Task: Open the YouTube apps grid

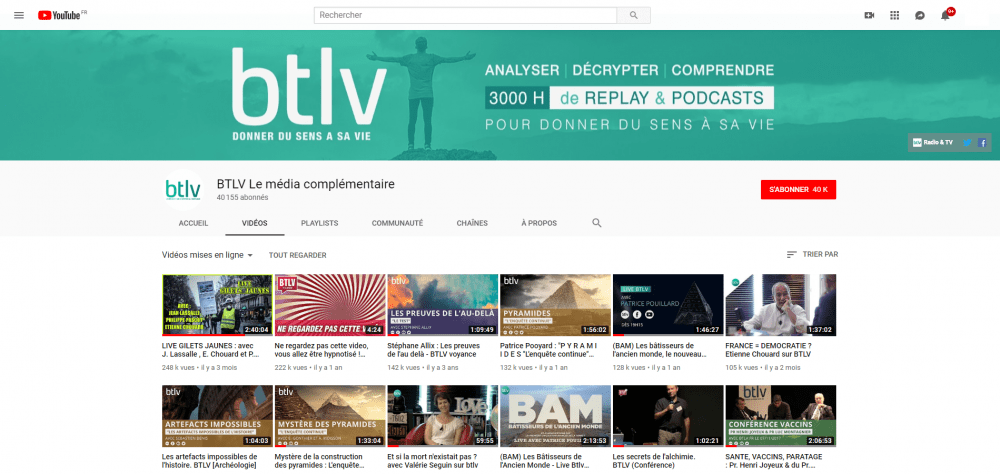Action: [x=894, y=15]
